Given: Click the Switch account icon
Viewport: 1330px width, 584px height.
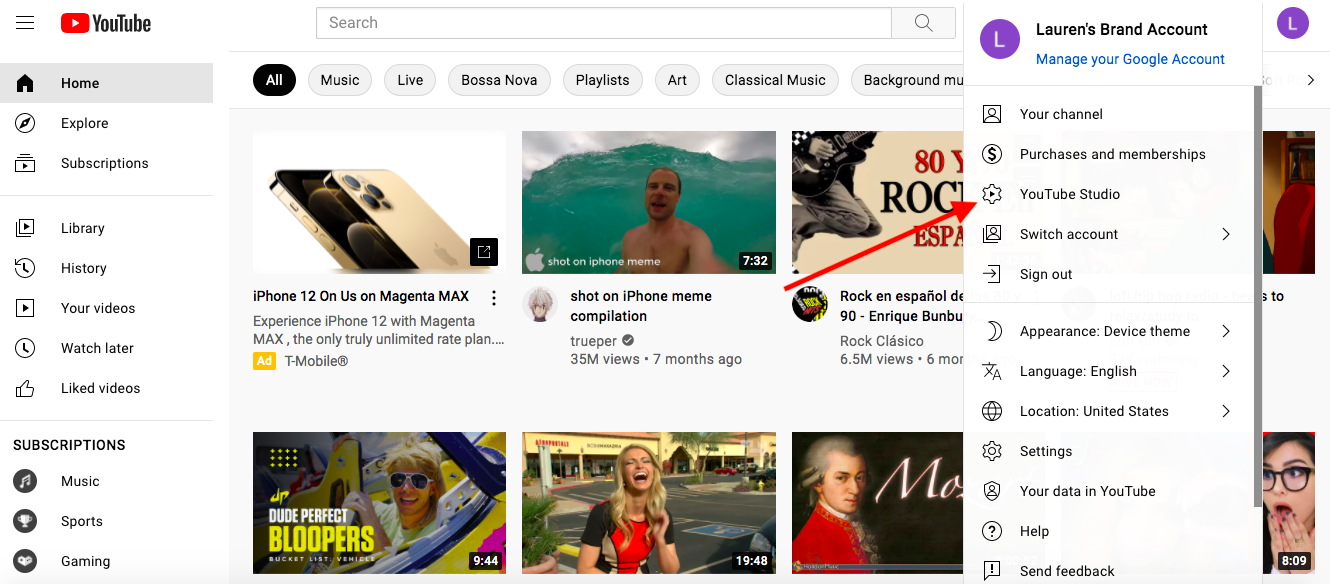Looking at the screenshot, I should (992, 234).
